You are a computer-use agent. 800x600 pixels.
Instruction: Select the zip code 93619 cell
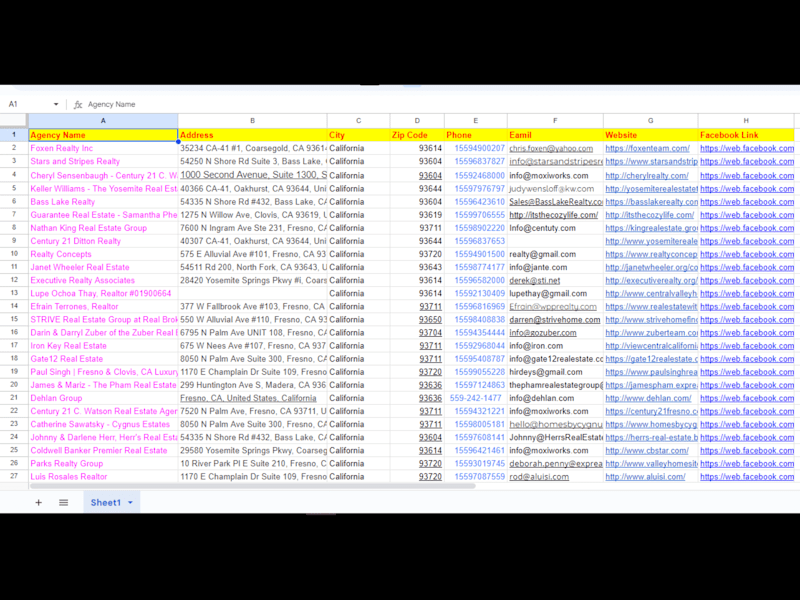[x=417, y=215]
